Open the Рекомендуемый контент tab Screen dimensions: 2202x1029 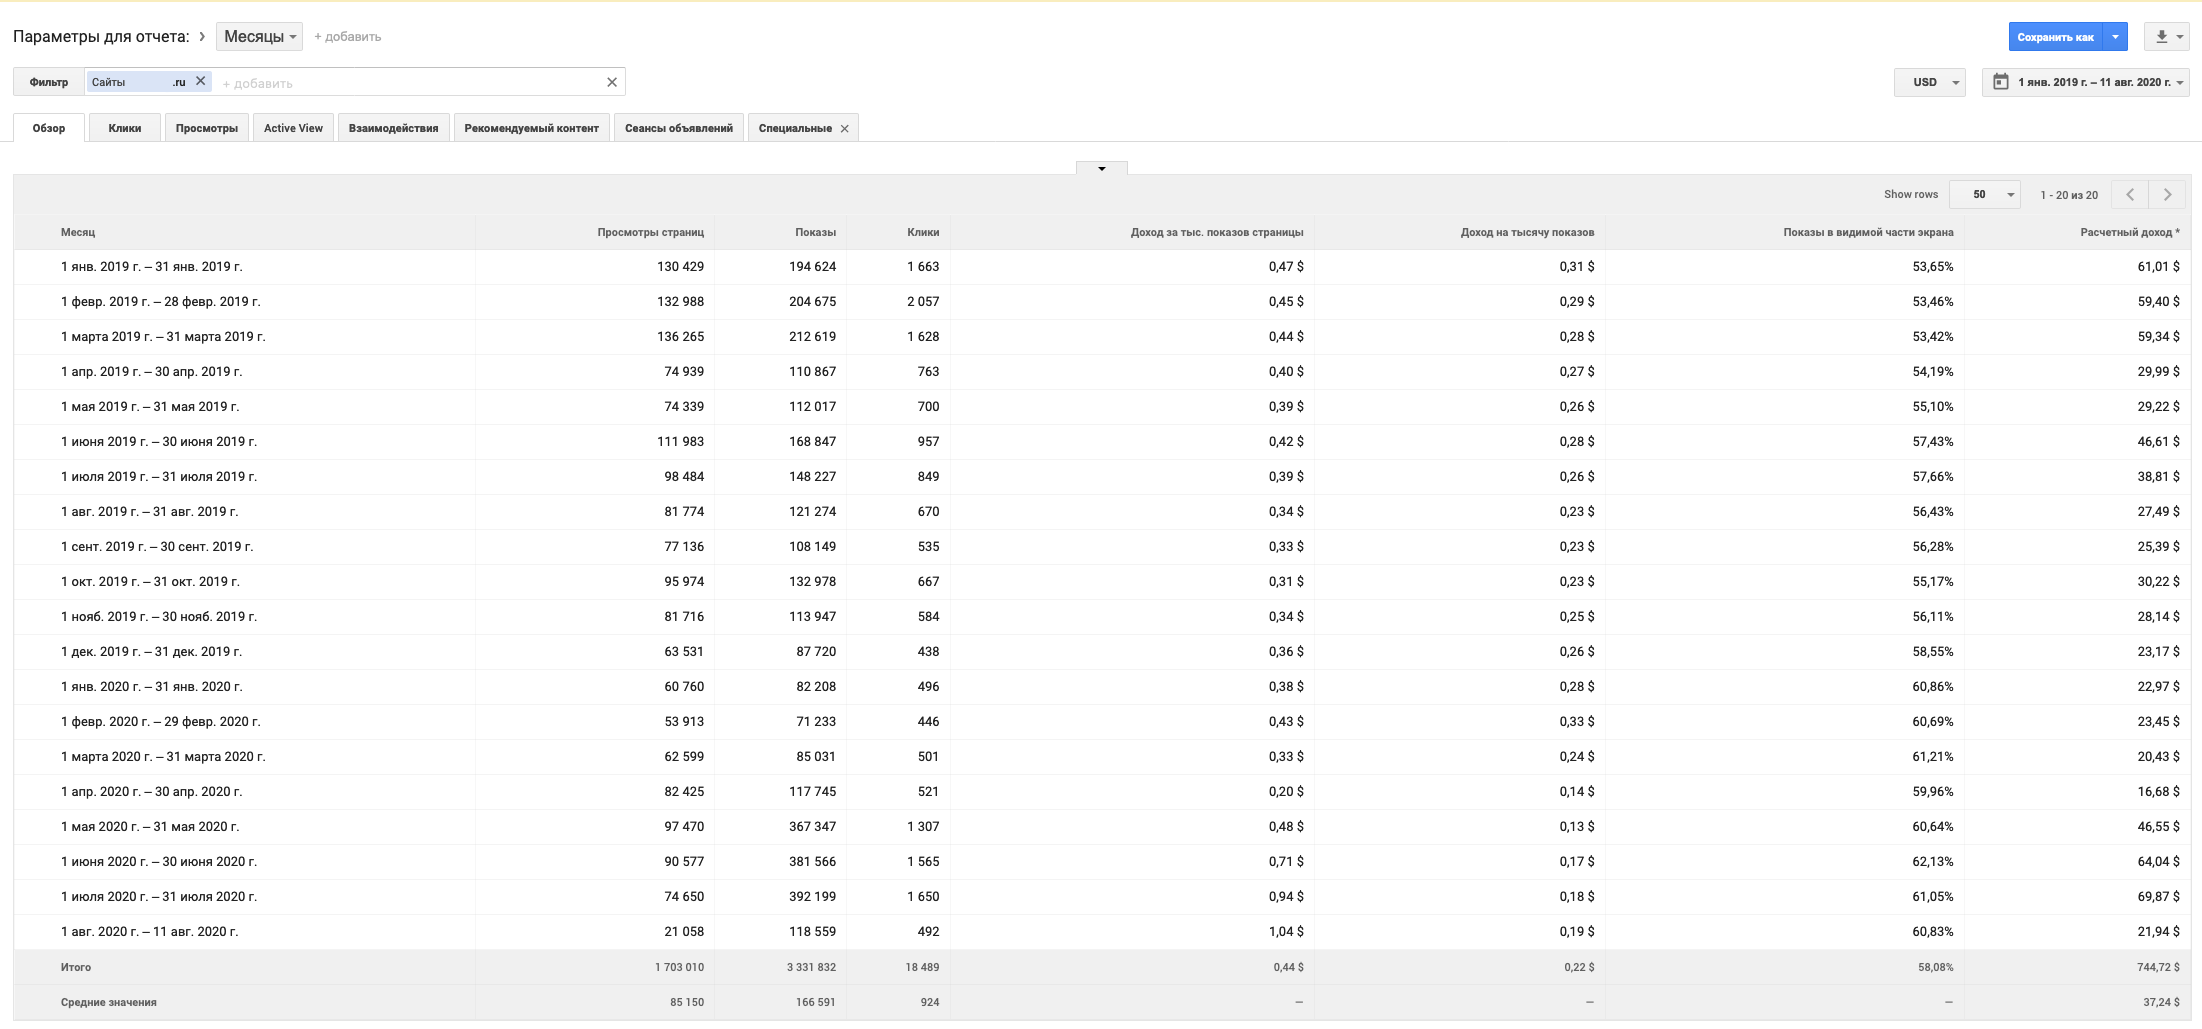(531, 128)
